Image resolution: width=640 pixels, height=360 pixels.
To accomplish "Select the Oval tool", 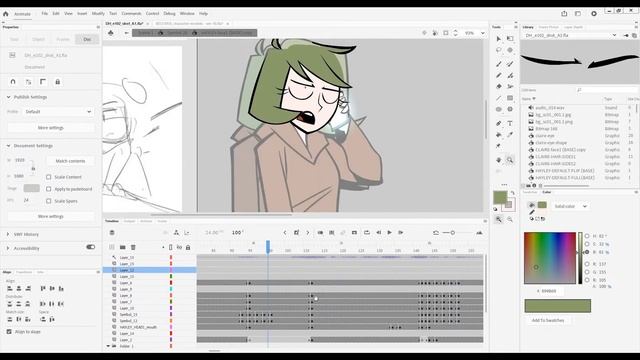I will point(498,109).
